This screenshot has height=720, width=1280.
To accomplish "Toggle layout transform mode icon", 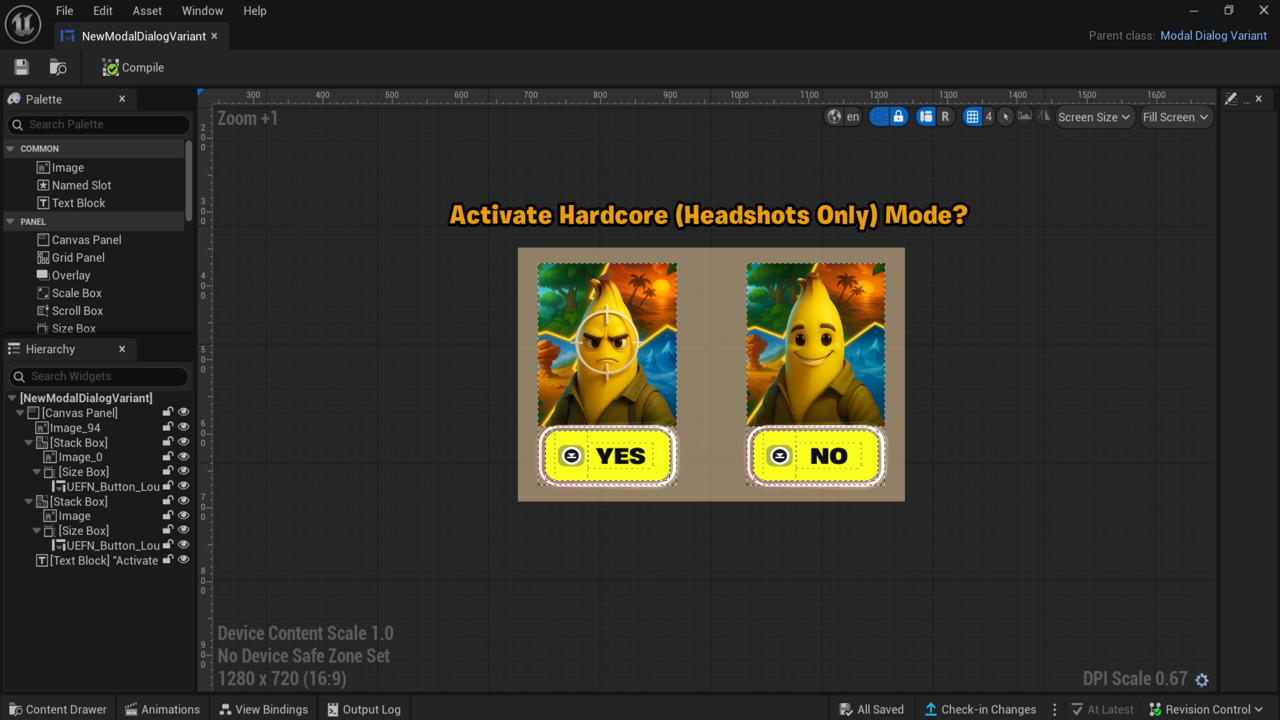I will tap(926, 117).
